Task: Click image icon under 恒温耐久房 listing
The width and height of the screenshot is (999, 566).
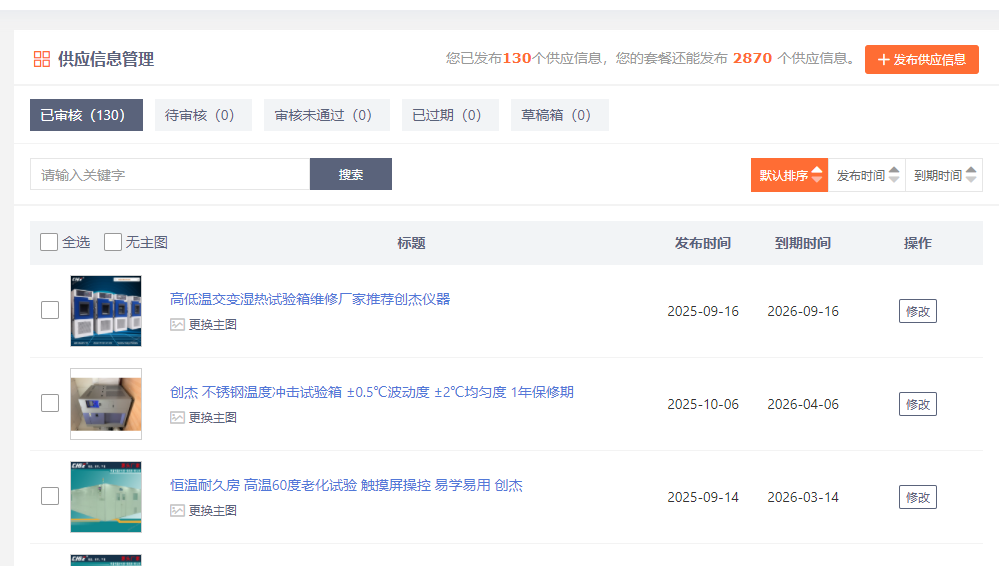Action: tap(177, 511)
